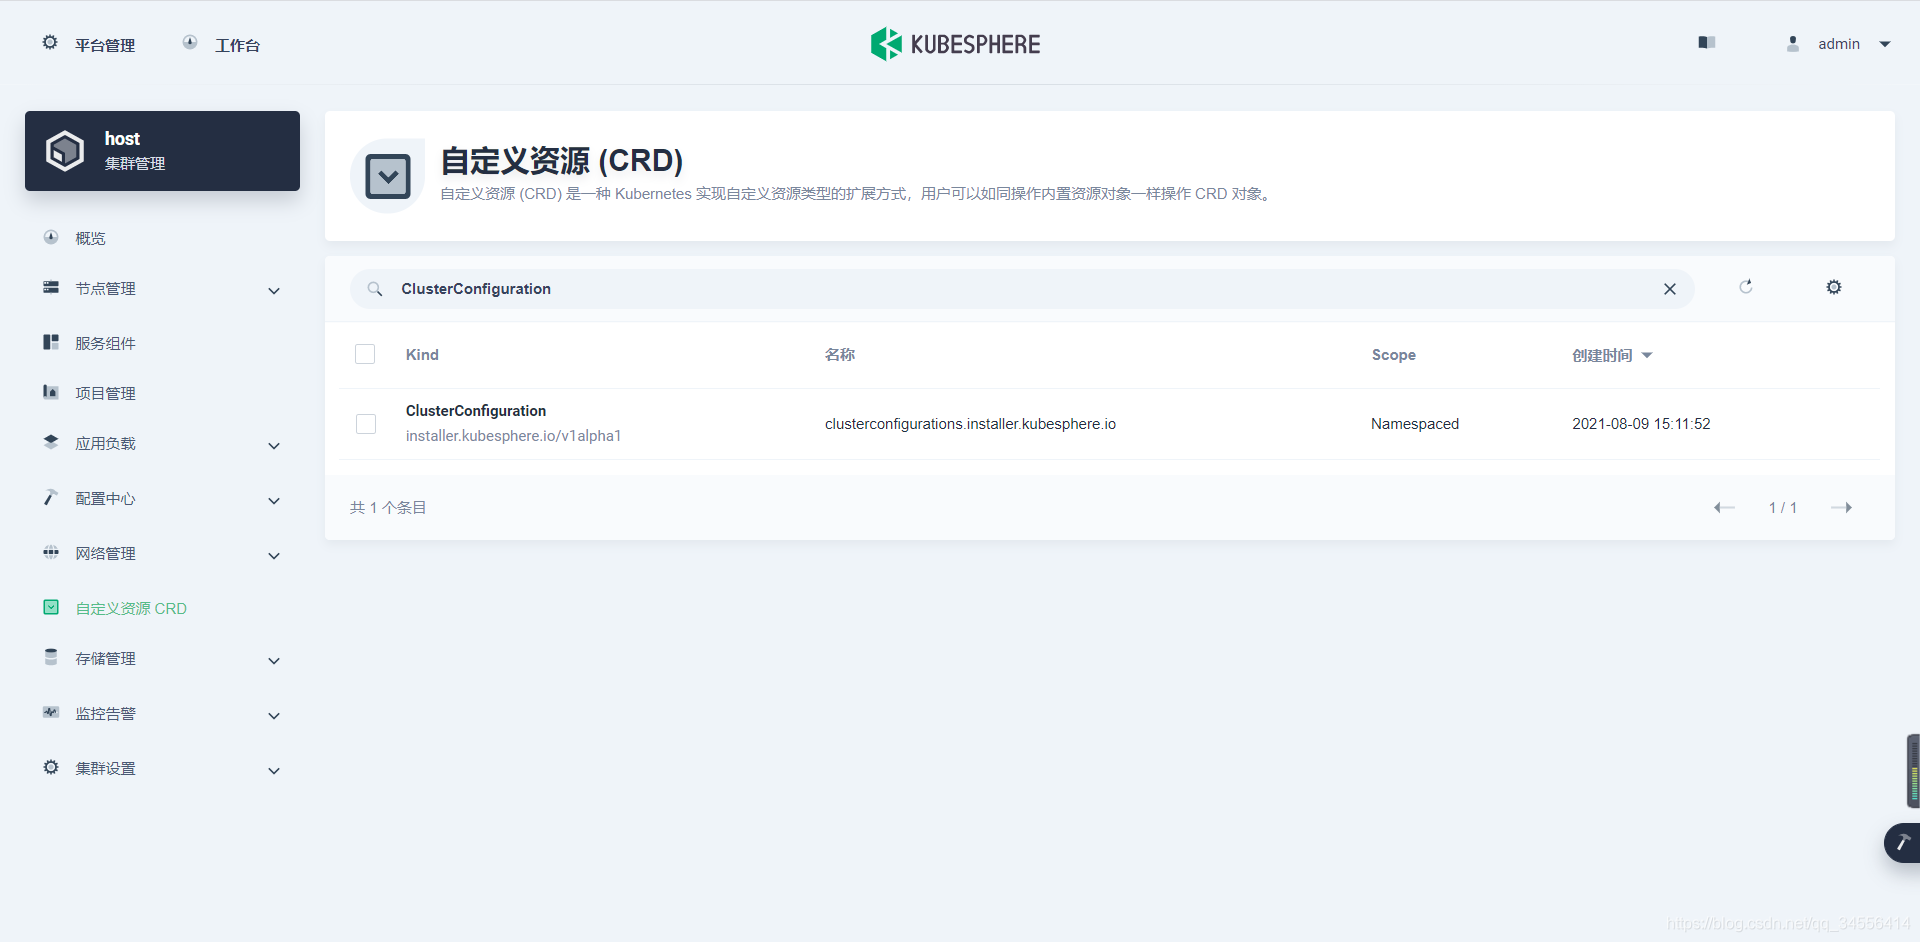Expand the 节点管理 menu chevron

pyautogui.click(x=274, y=291)
